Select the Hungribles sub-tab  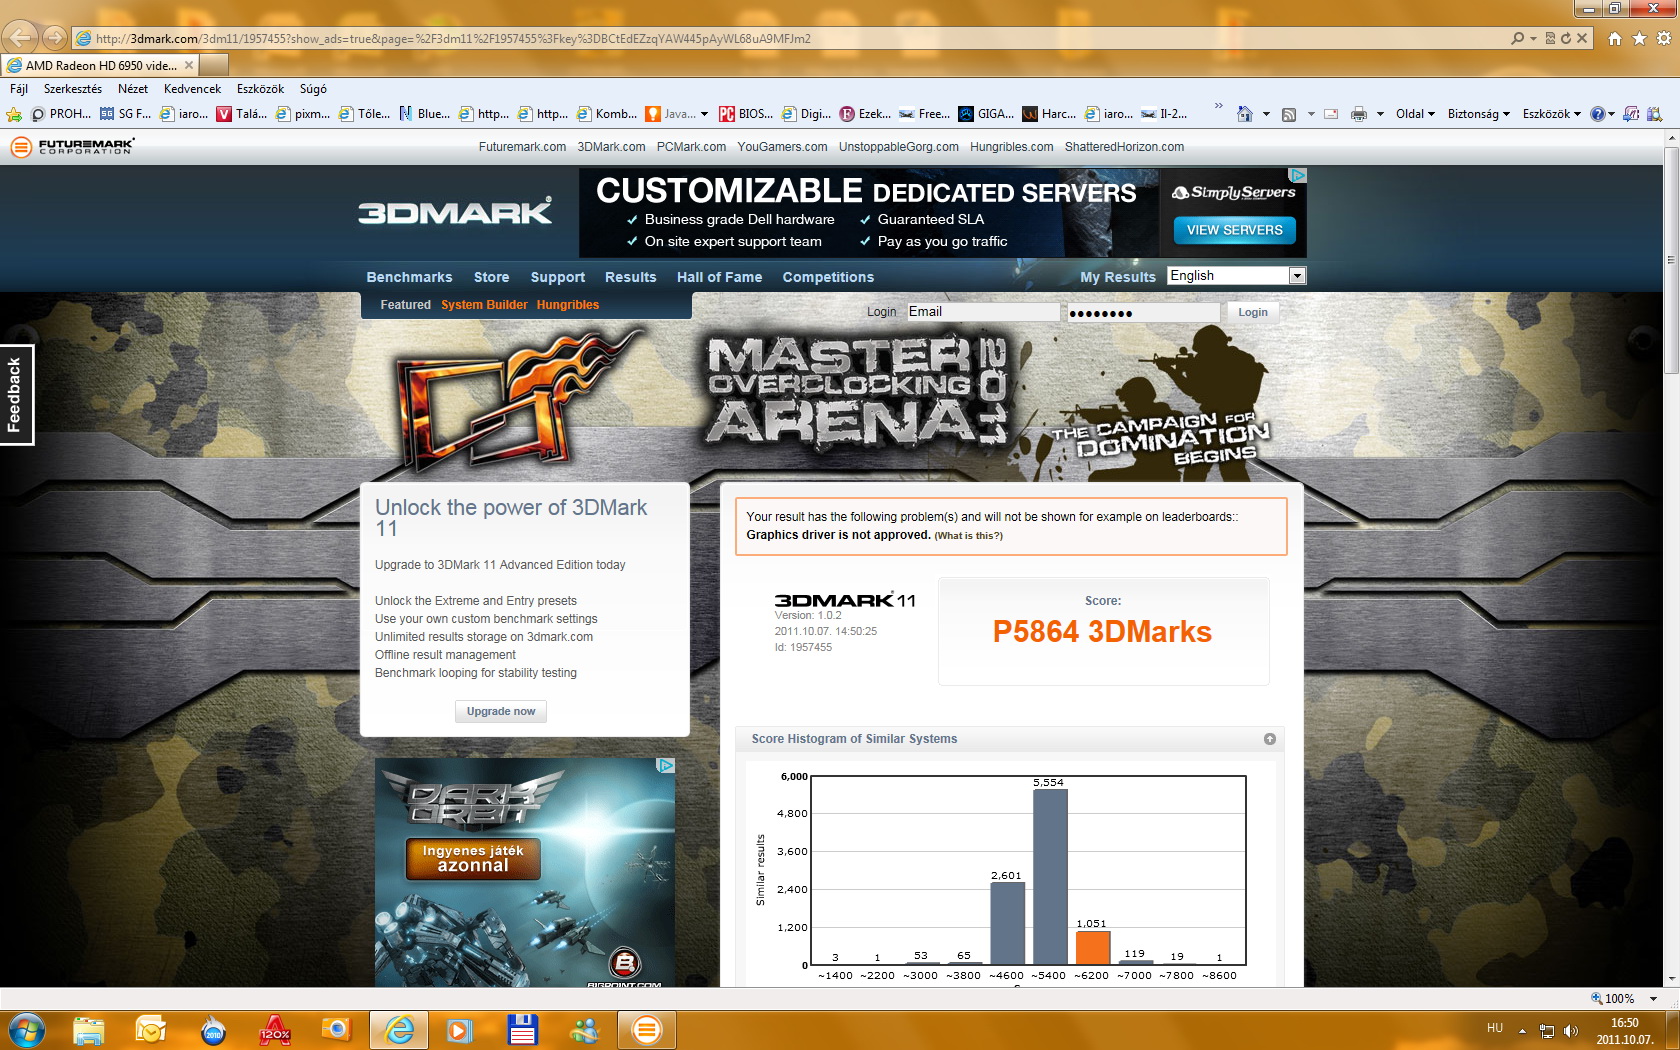(x=567, y=305)
